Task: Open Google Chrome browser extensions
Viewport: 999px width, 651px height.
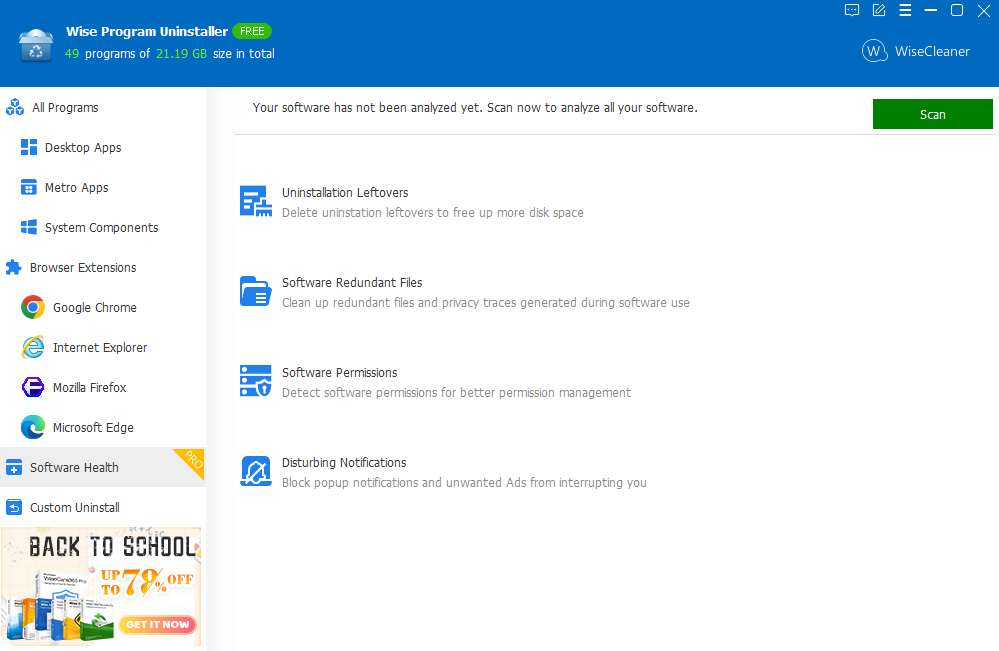Action: 94,308
